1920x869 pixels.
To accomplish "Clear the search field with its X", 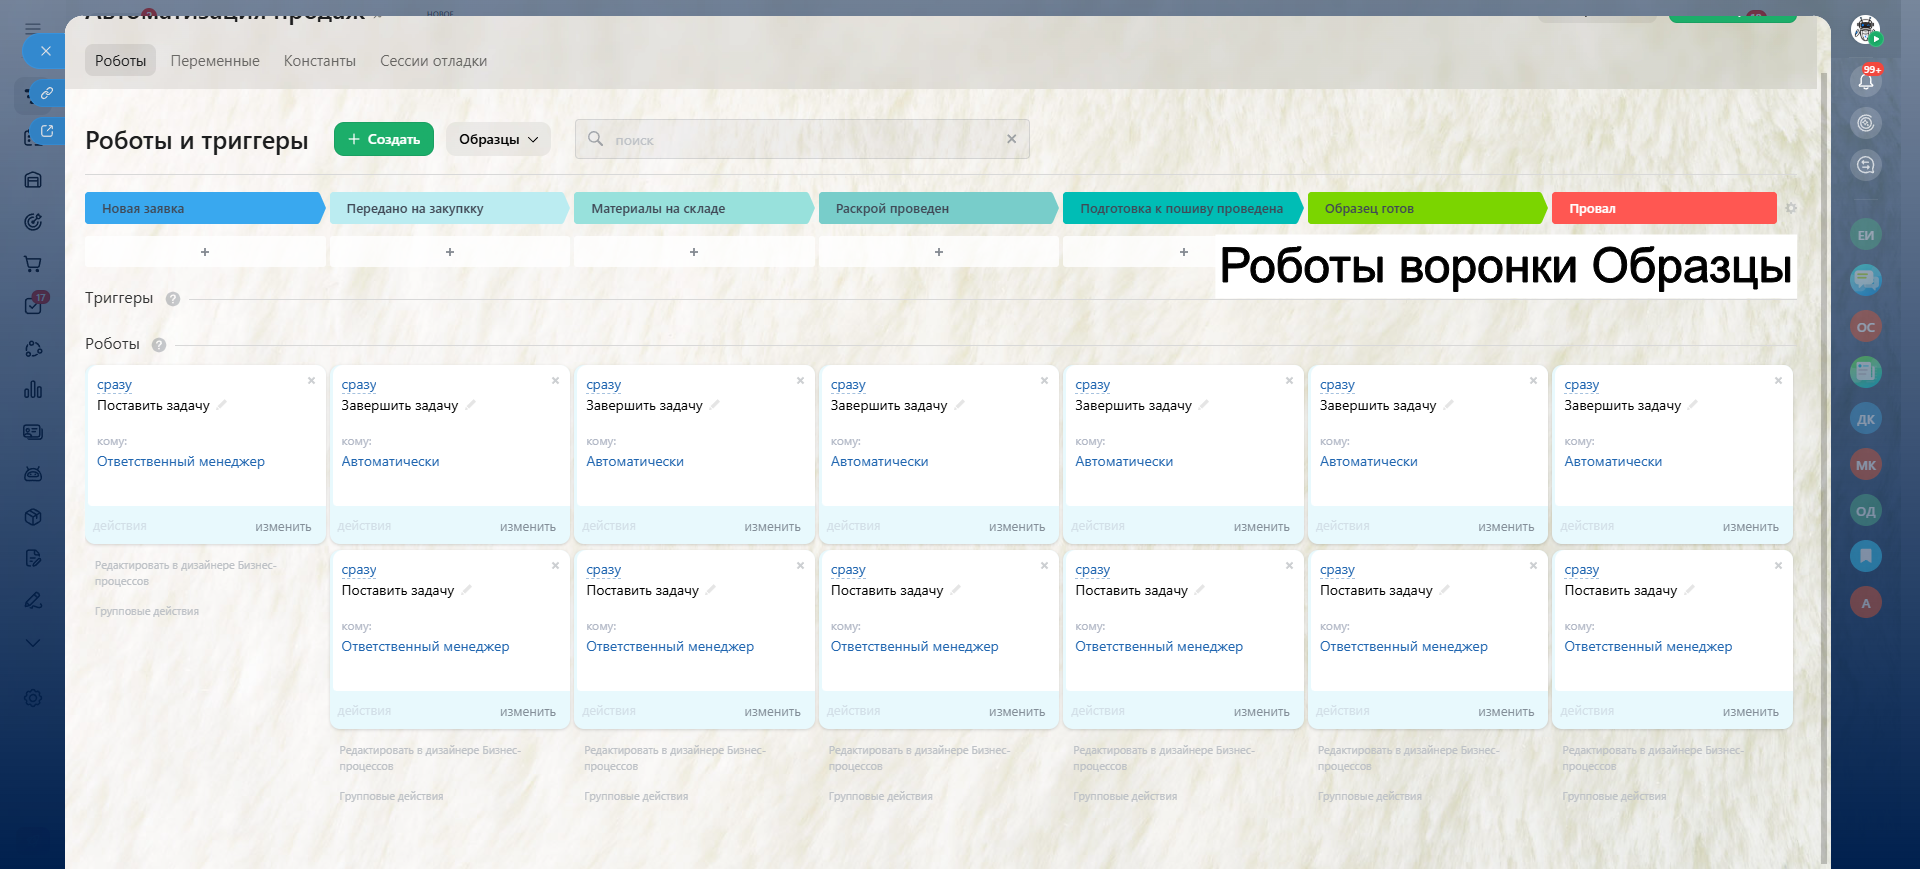I will point(1011,139).
